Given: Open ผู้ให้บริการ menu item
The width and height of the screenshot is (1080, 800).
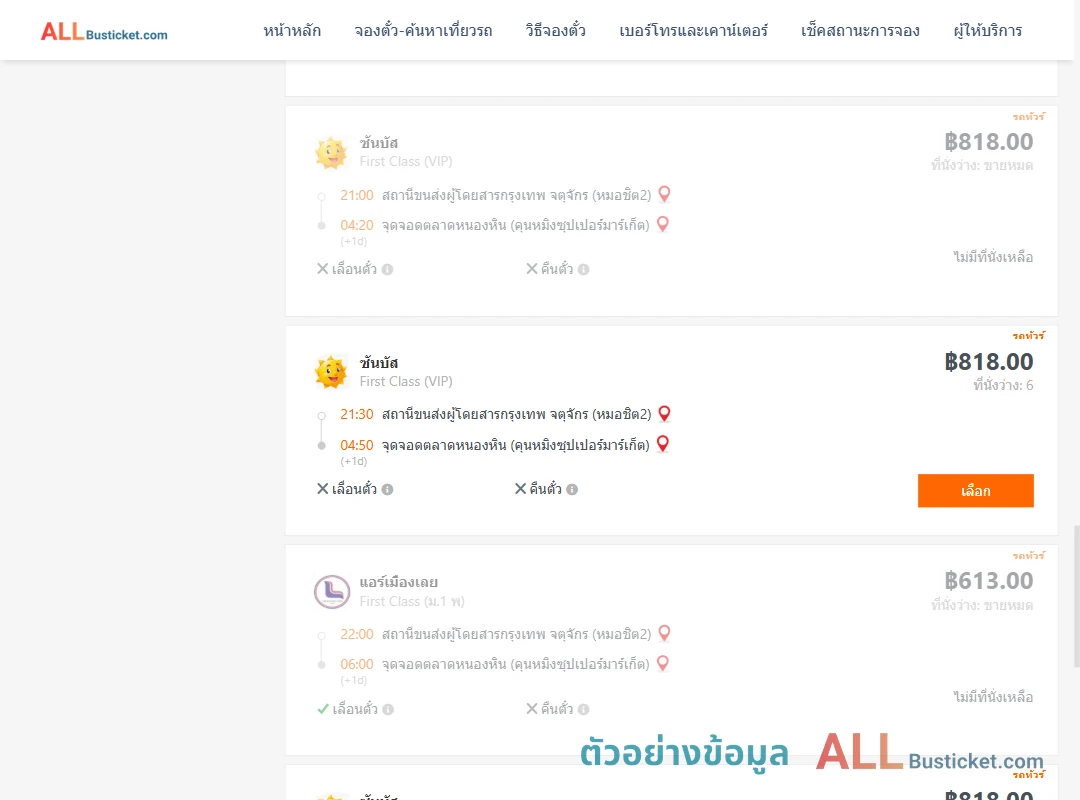Looking at the screenshot, I should click(x=987, y=30).
